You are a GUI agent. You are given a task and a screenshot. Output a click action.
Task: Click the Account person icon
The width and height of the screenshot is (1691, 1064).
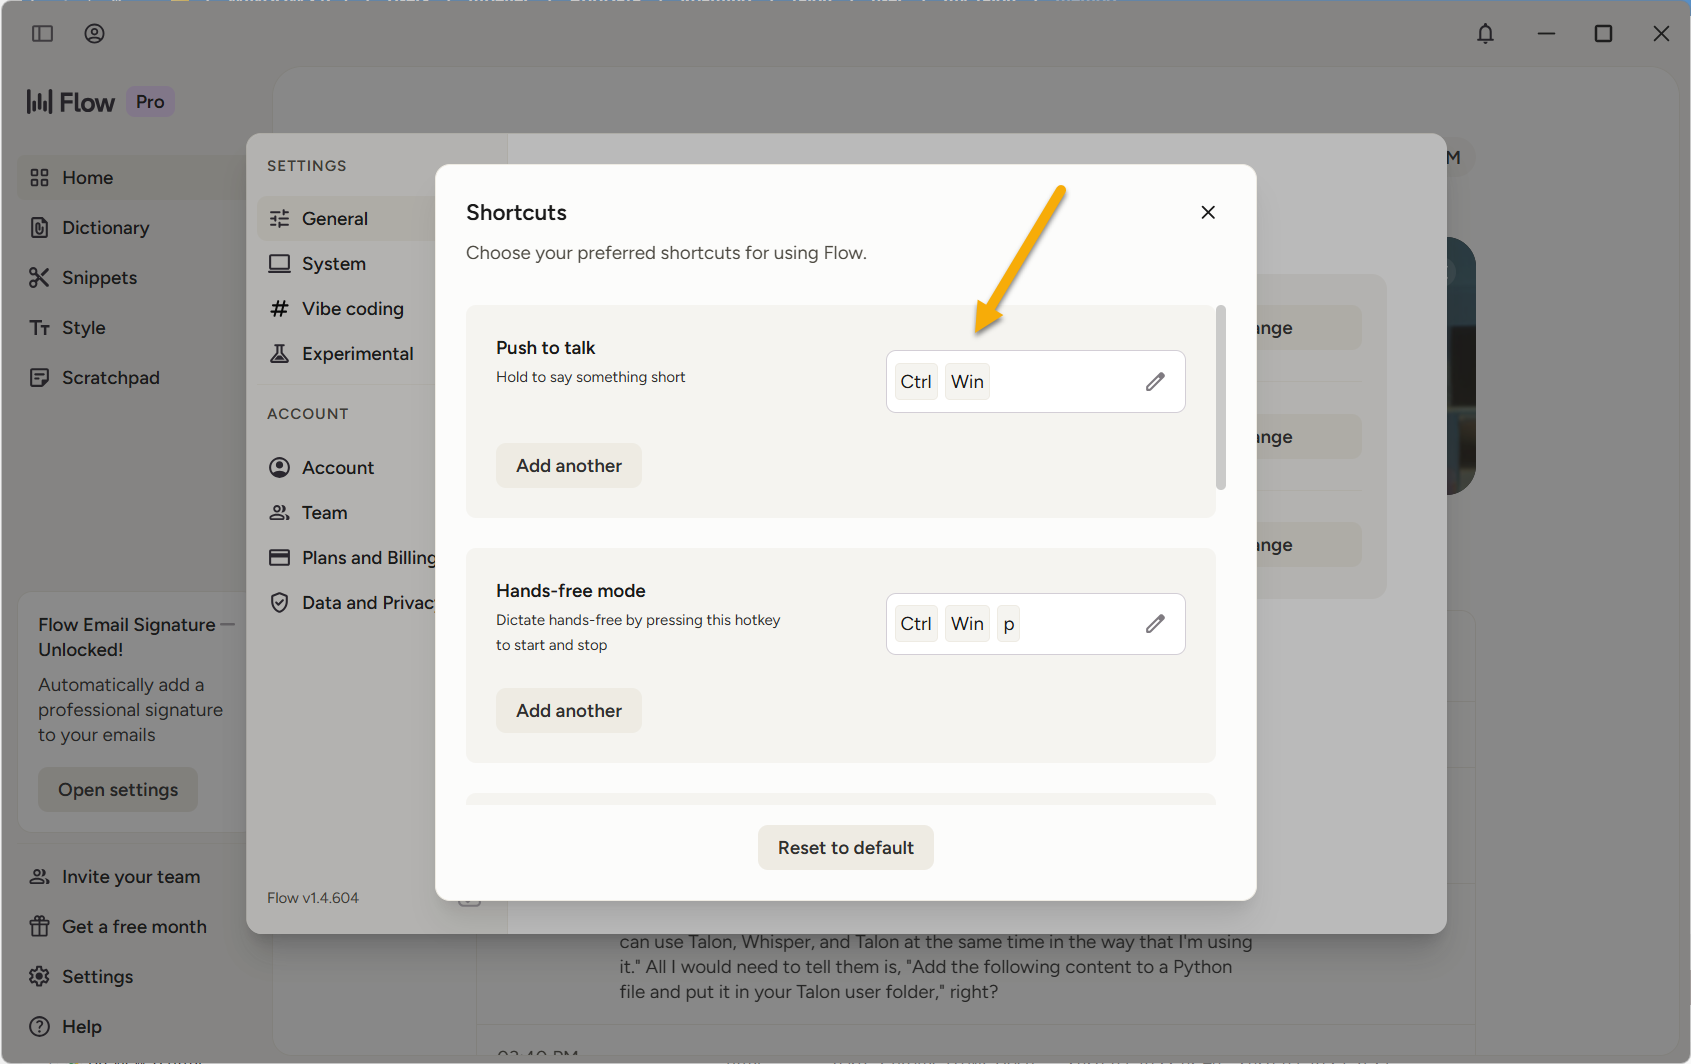[x=280, y=468]
